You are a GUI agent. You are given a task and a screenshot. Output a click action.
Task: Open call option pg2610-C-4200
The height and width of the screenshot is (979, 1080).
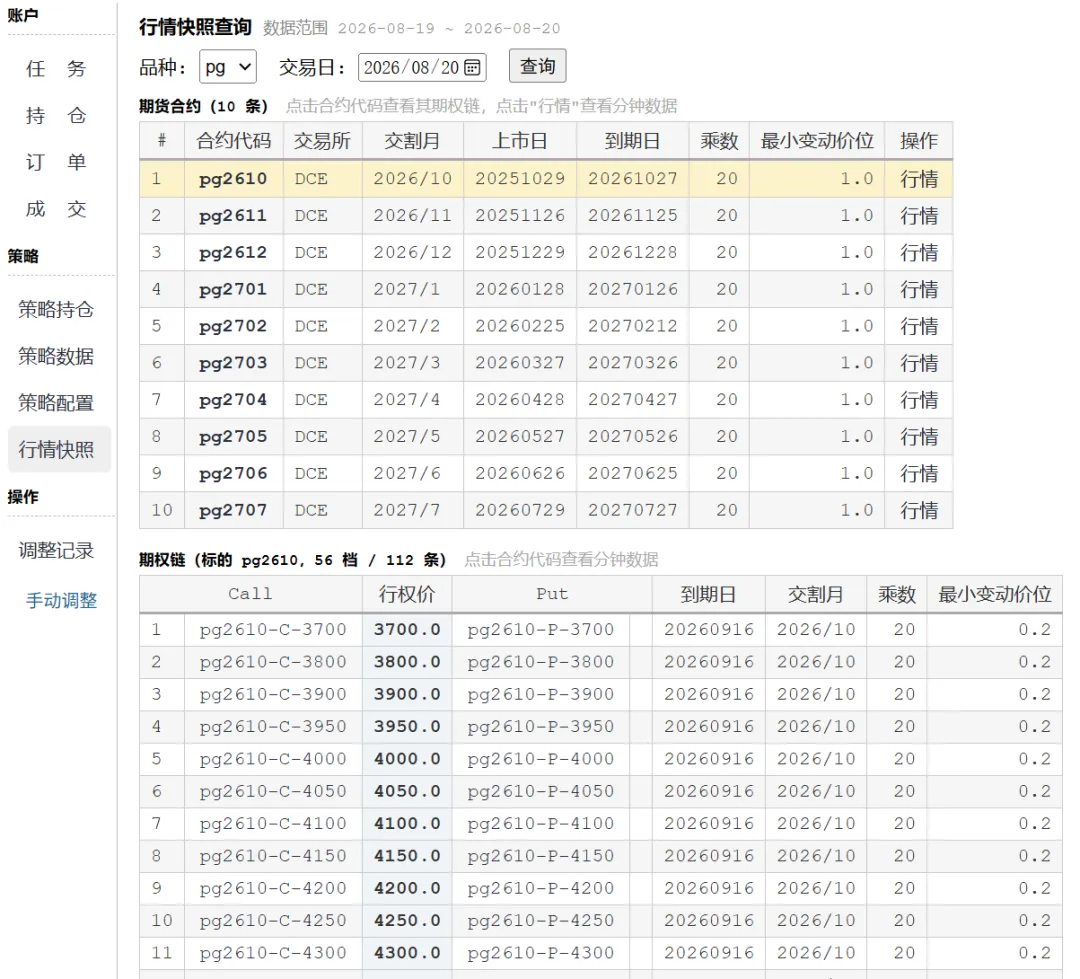pyautogui.click(x=273, y=889)
